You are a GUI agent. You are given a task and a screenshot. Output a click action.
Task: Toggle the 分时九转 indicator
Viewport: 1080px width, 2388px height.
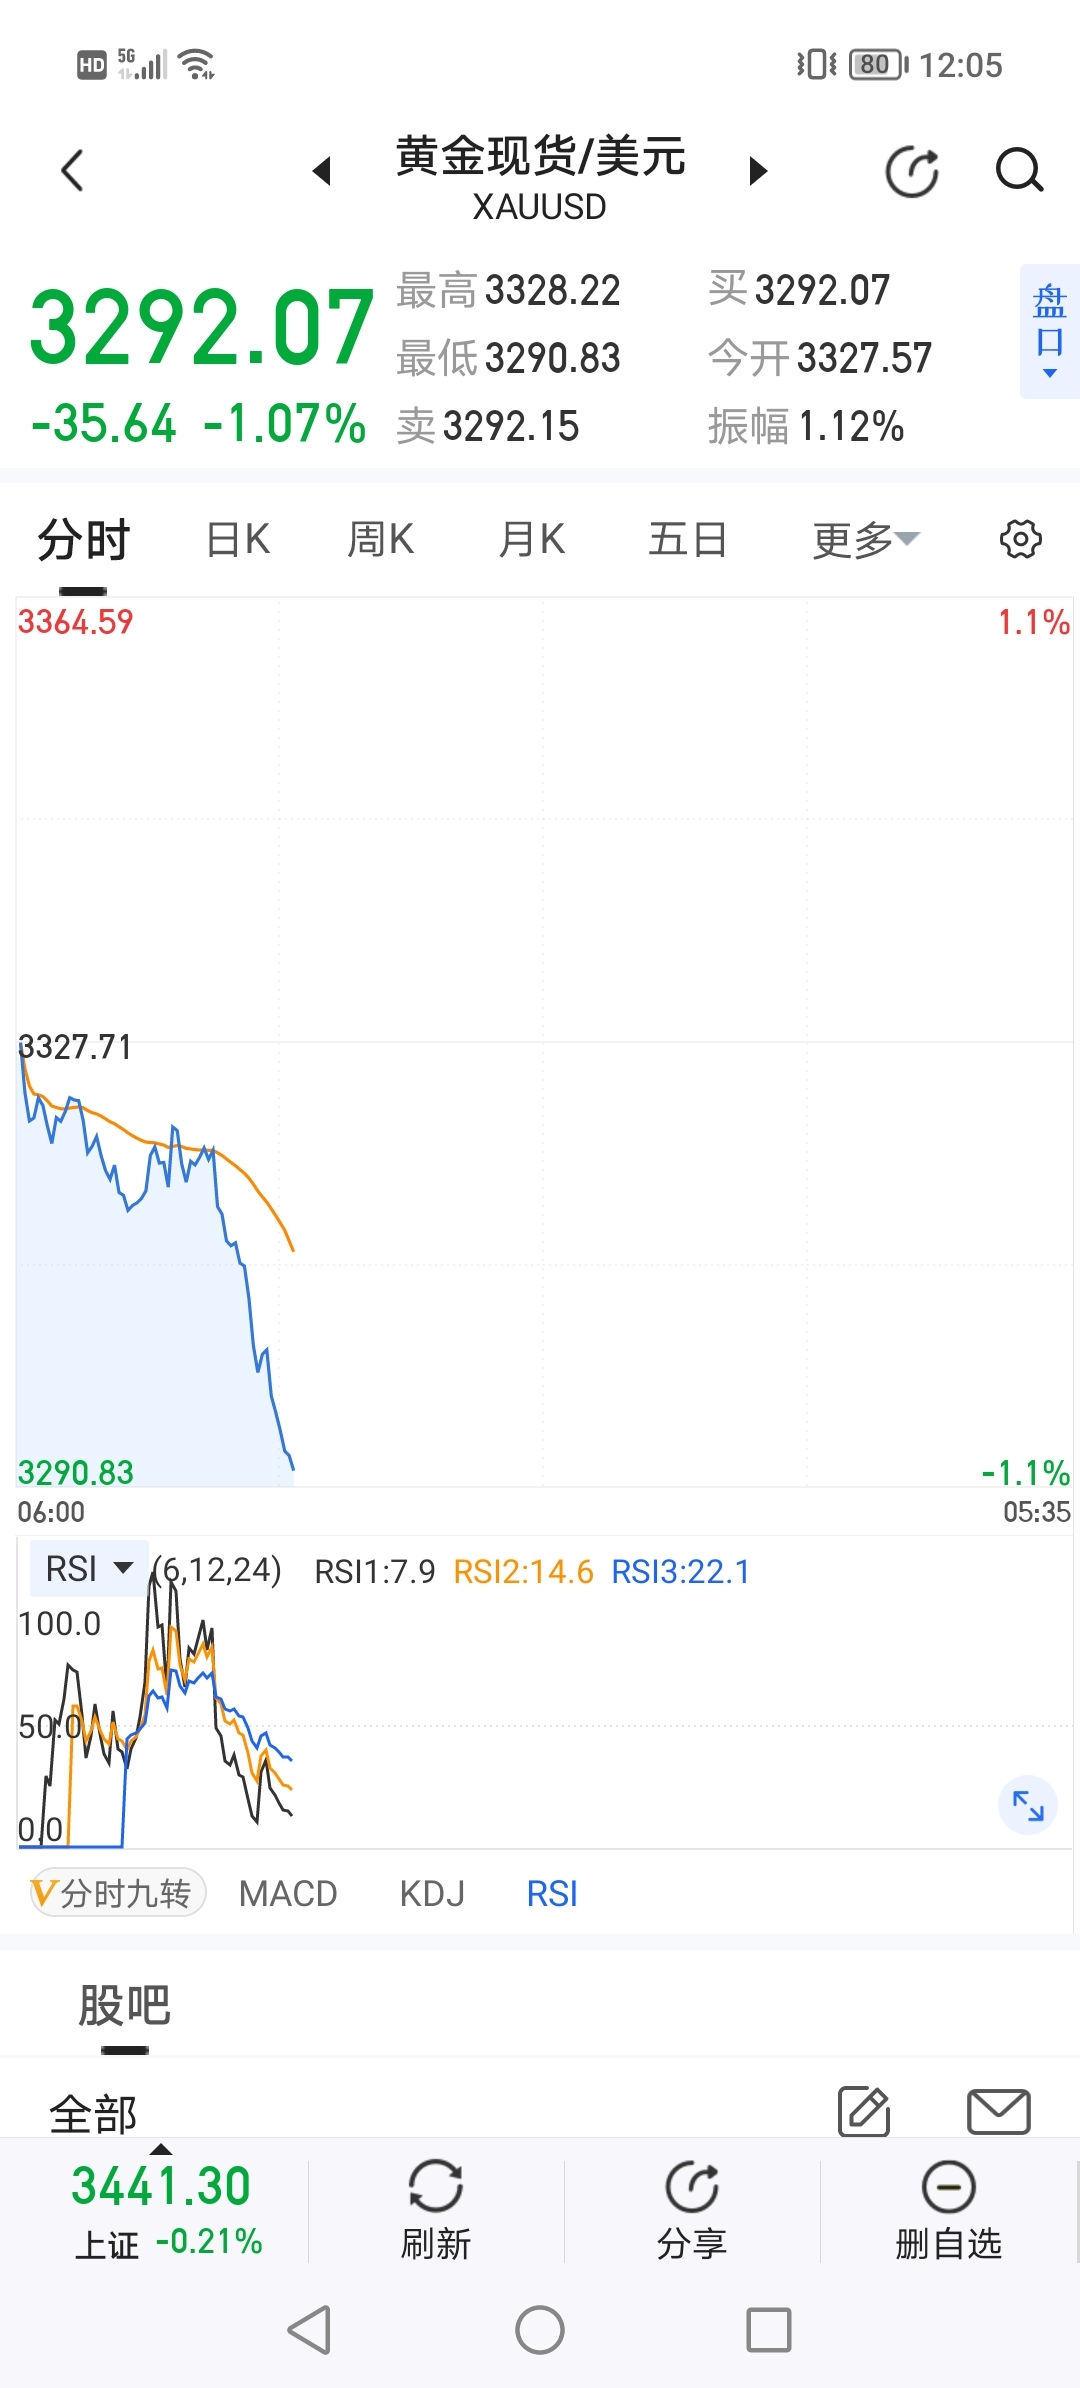(118, 1893)
